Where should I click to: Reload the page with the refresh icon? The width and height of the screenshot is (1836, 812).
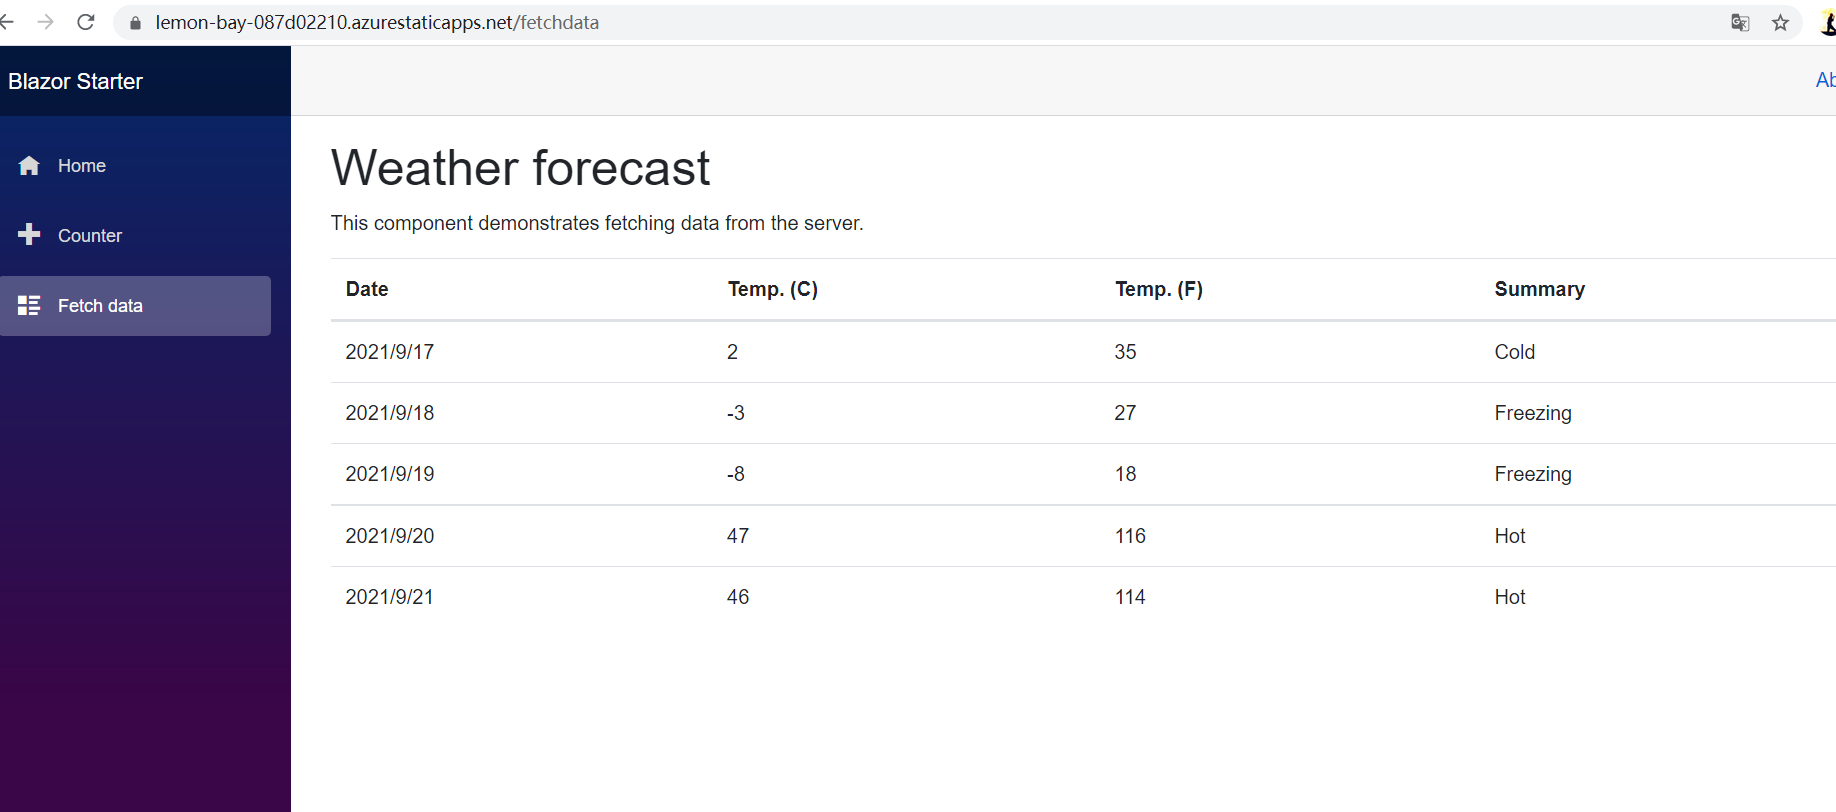coord(86,21)
